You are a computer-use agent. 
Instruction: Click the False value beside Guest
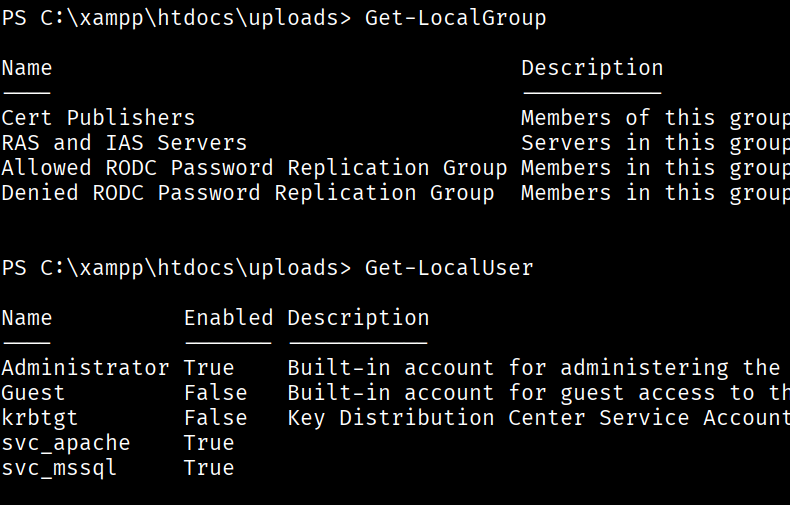[x=216, y=393]
